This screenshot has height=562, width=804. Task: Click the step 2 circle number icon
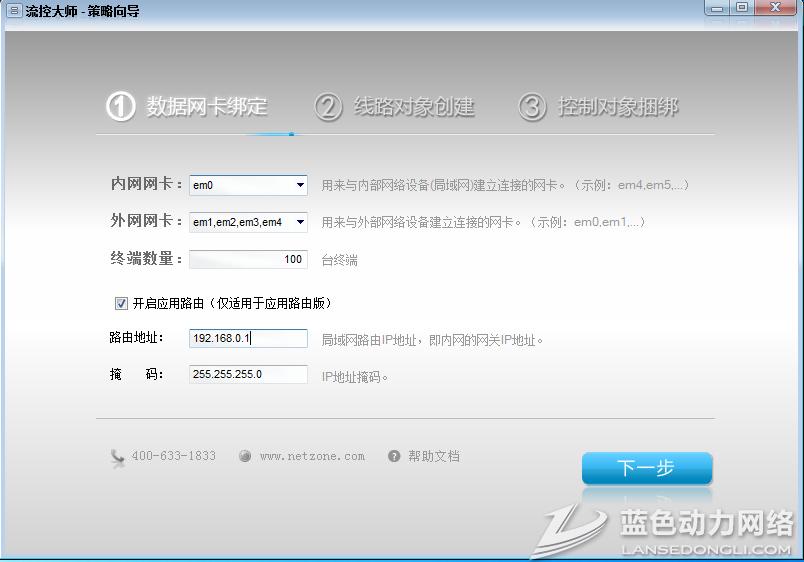click(x=328, y=107)
